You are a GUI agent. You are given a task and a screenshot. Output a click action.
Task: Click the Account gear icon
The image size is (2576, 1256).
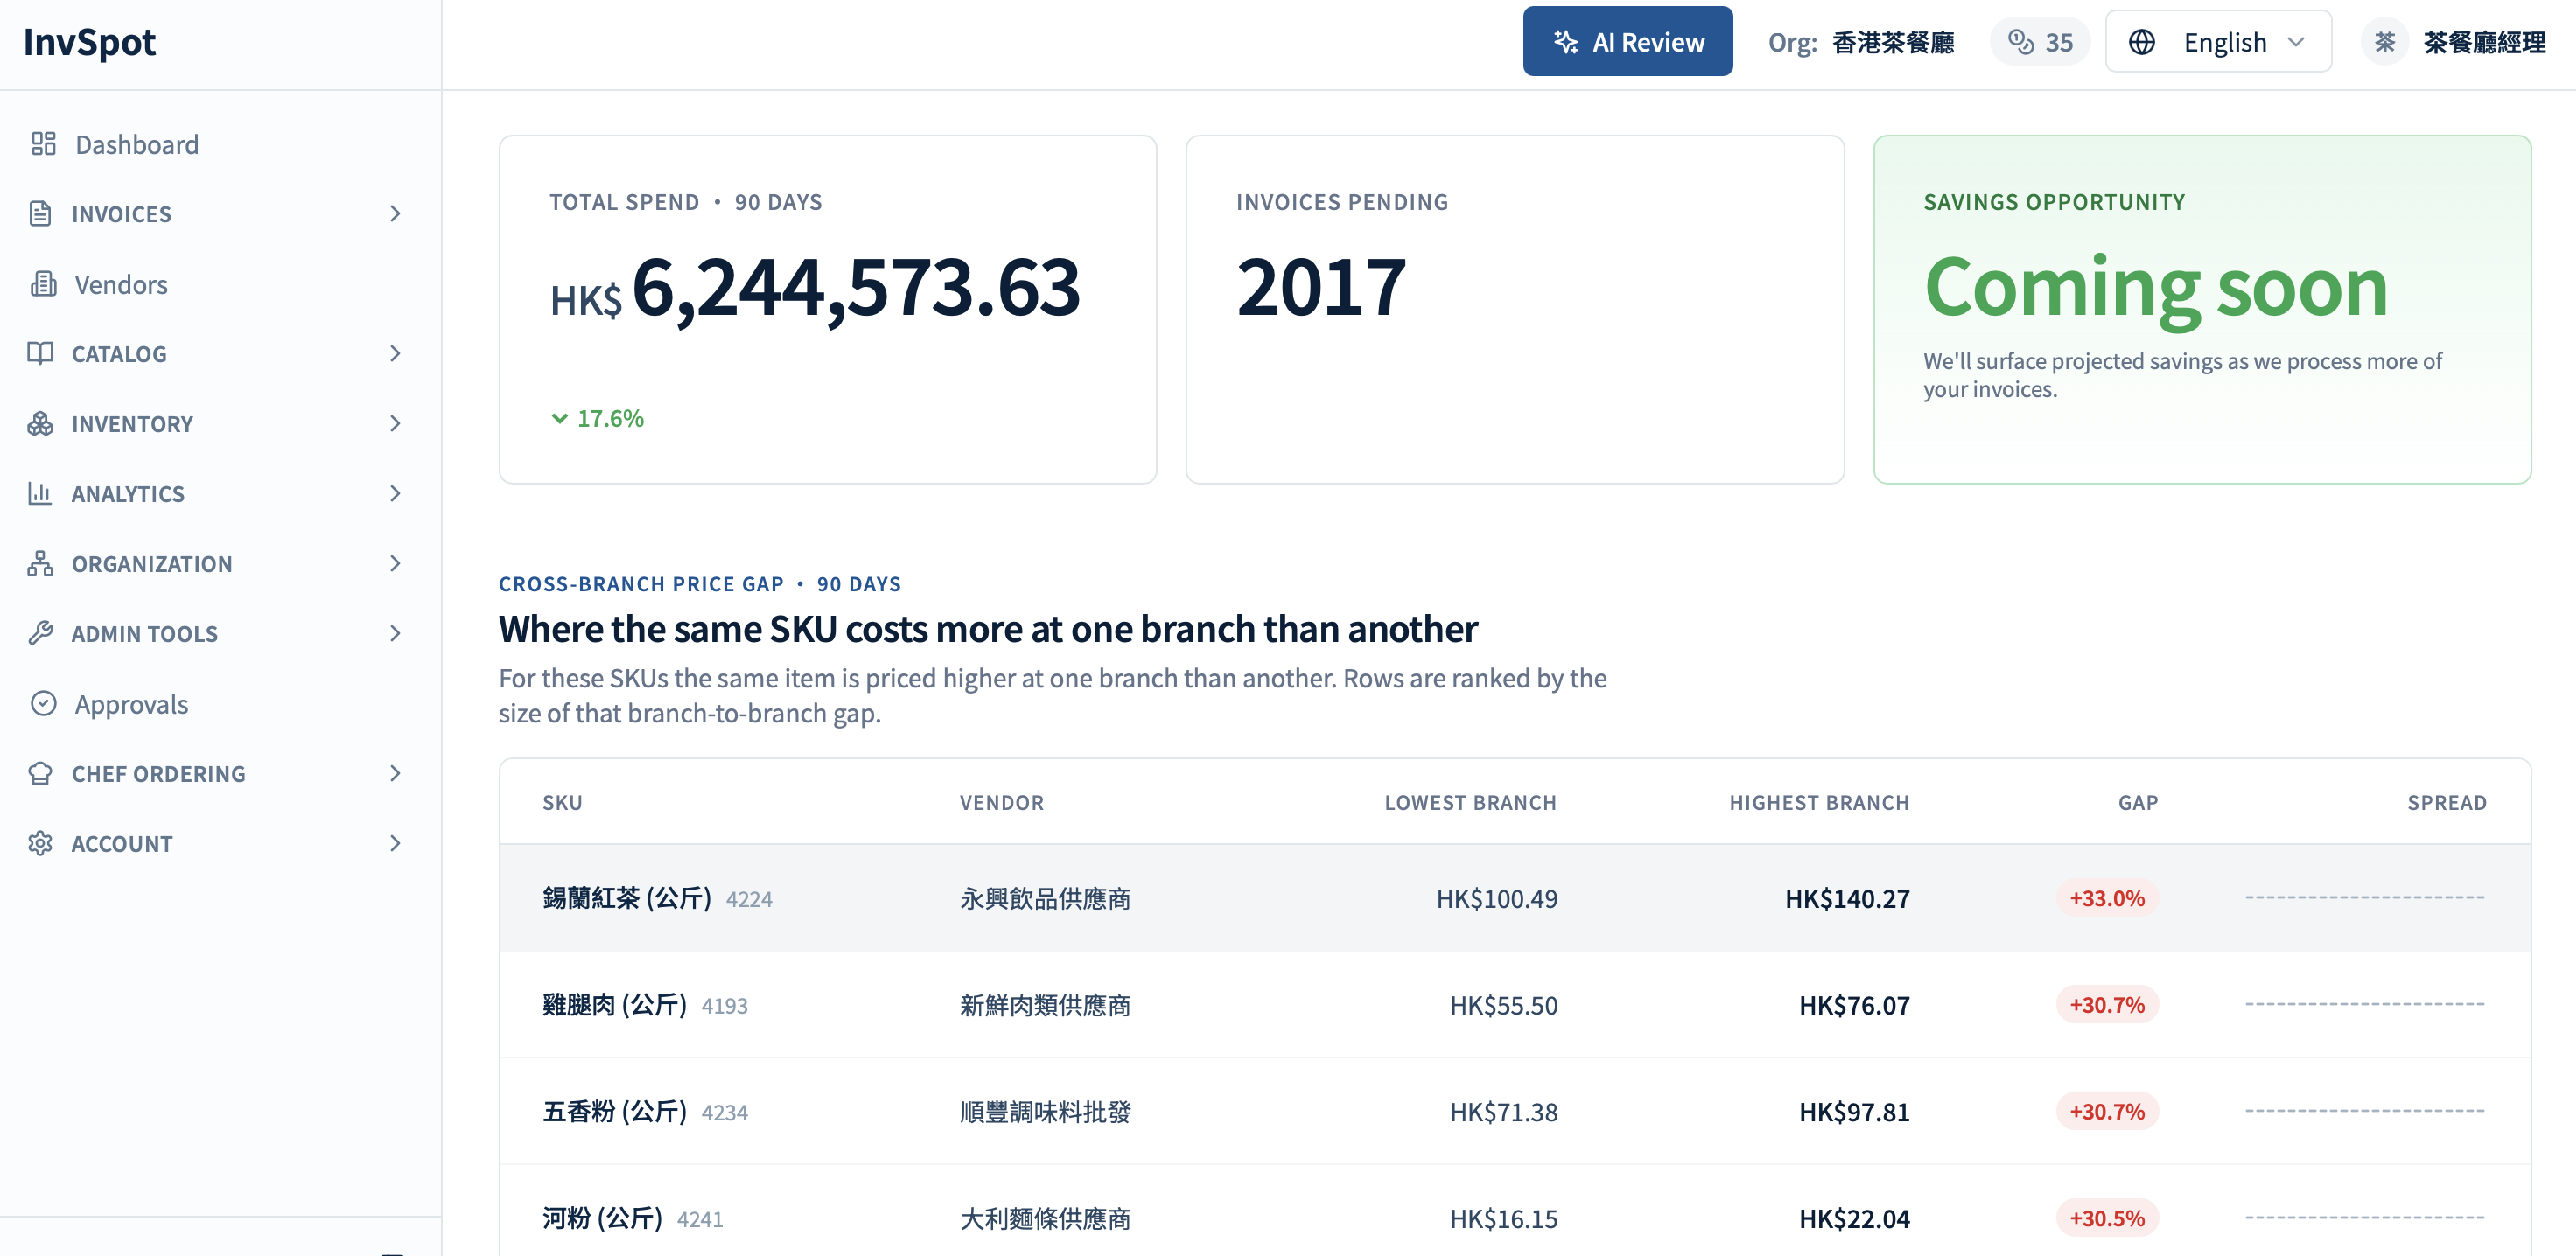pos(40,843)
